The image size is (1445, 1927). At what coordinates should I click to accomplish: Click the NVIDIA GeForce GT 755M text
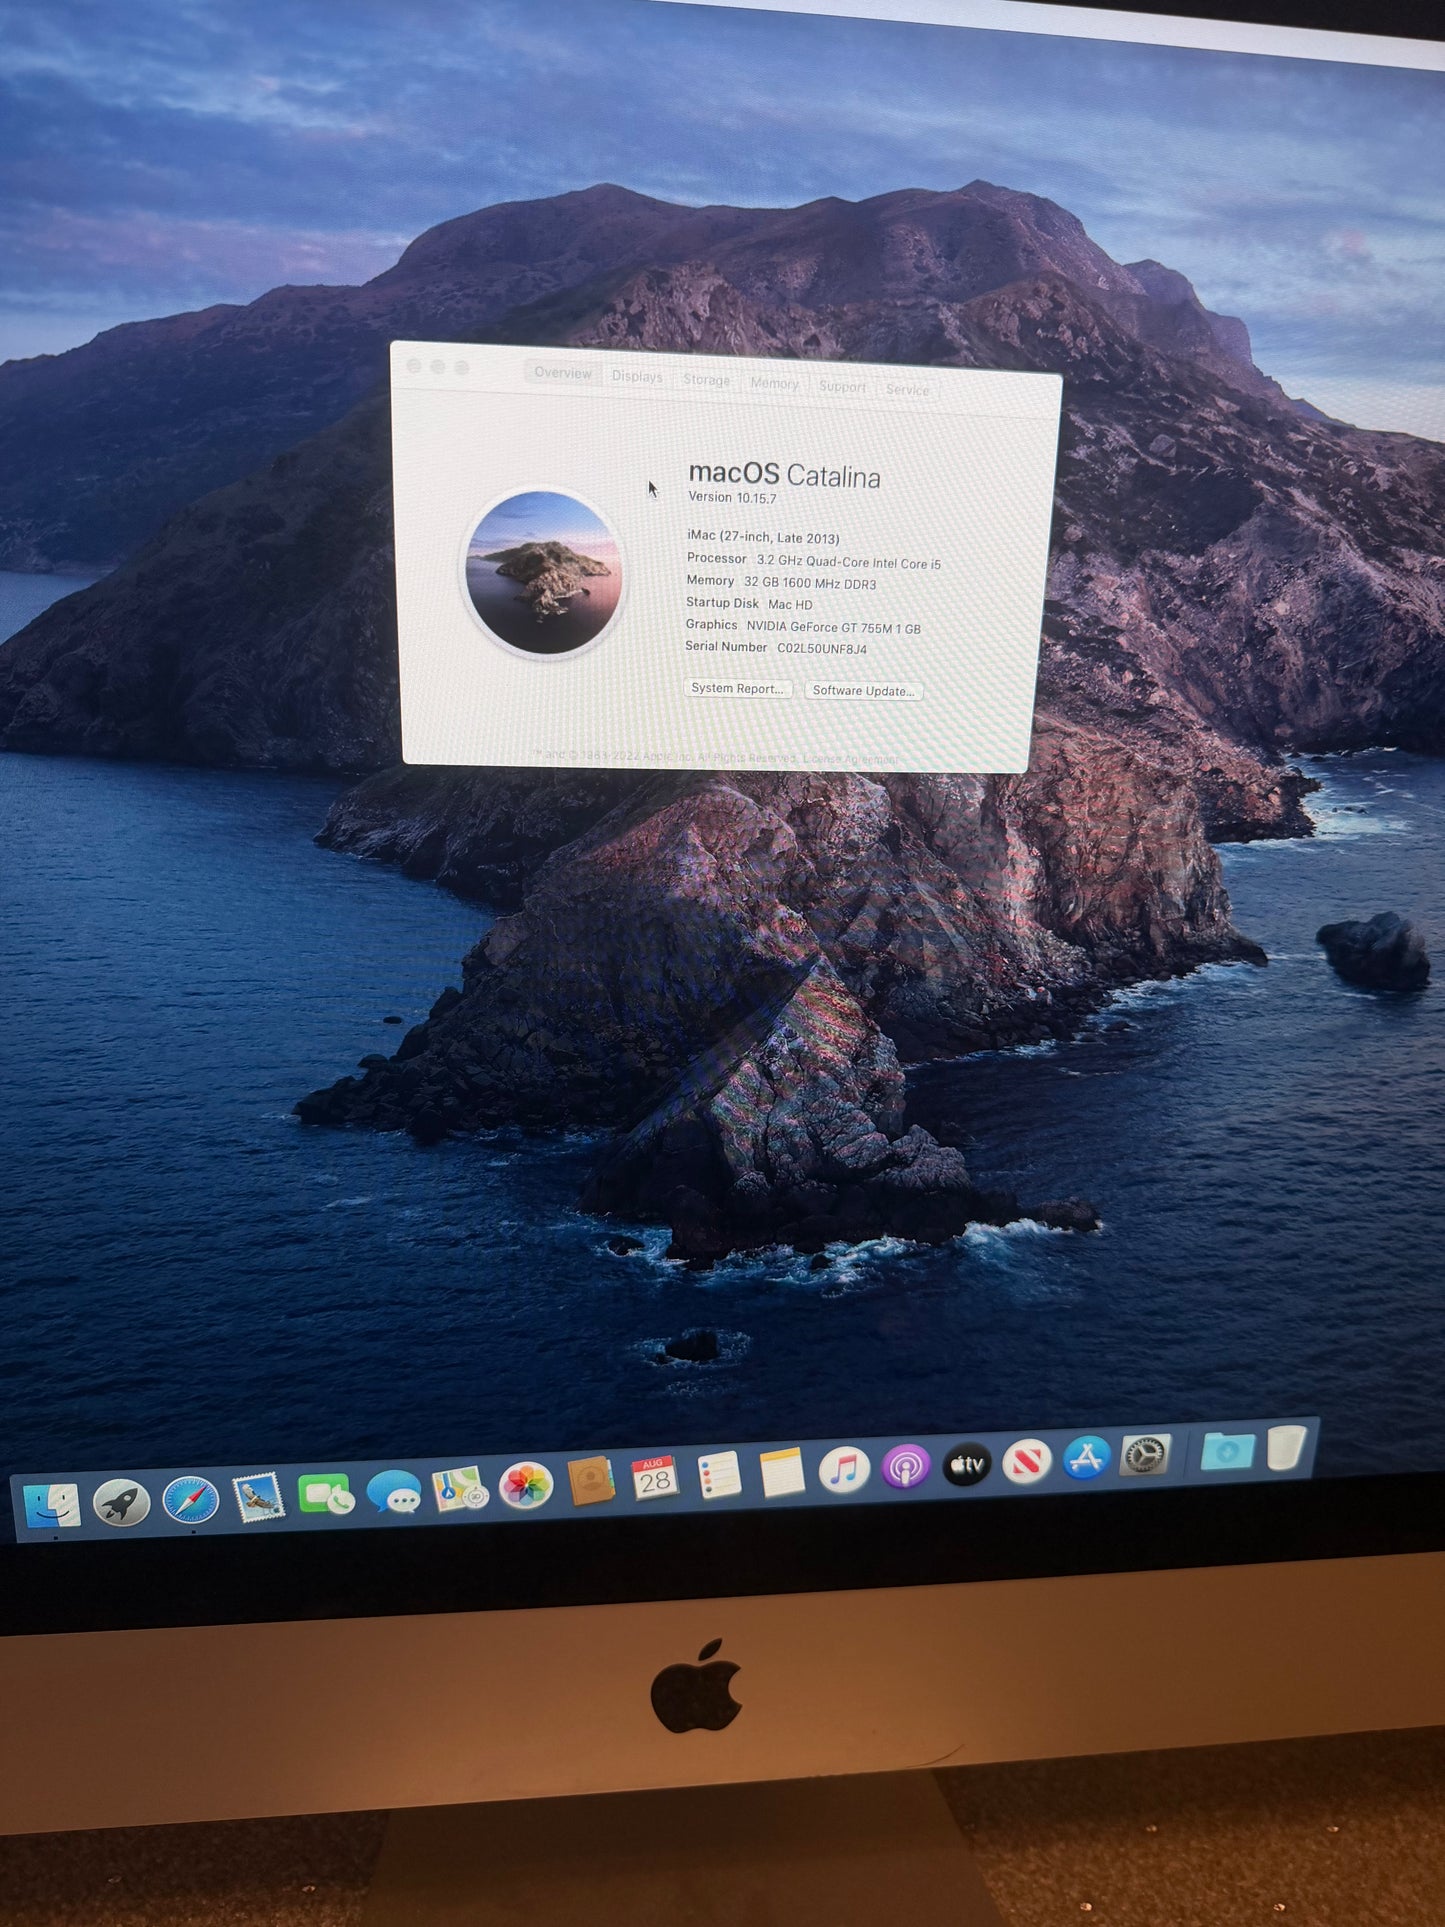(819, 627)
